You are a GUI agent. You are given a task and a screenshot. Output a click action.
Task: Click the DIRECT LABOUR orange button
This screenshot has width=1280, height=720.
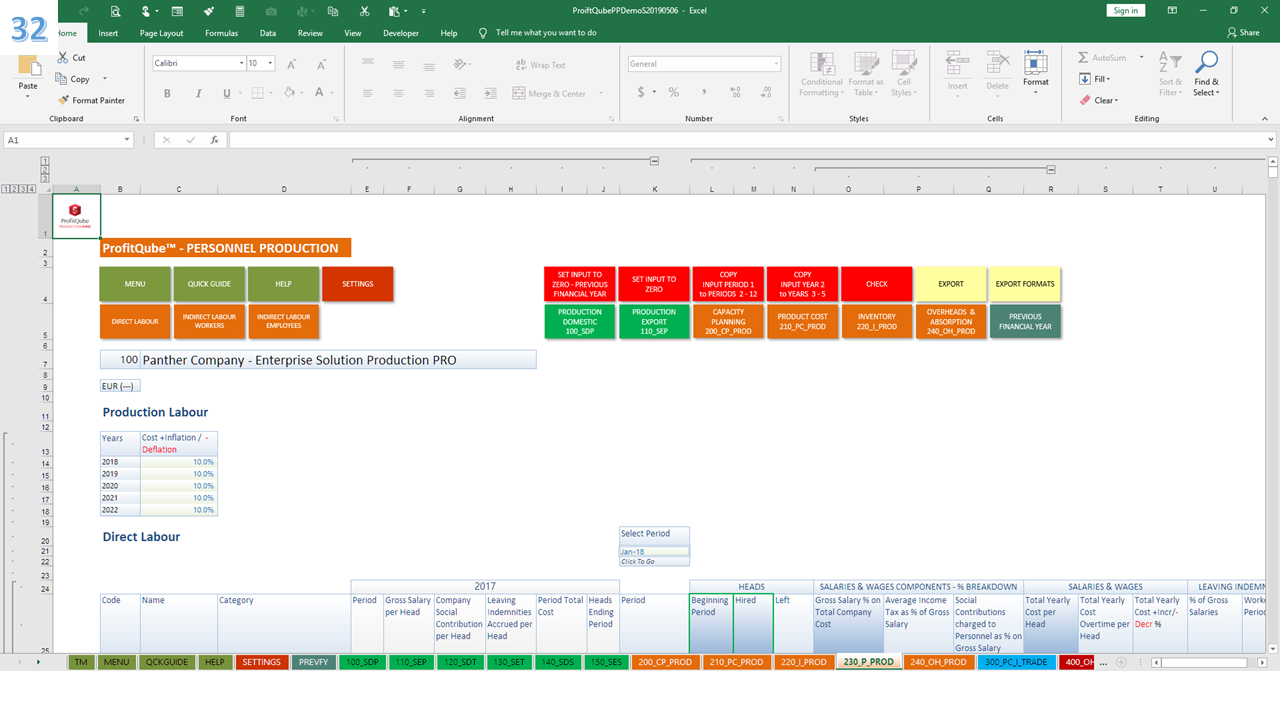[135, 321]
